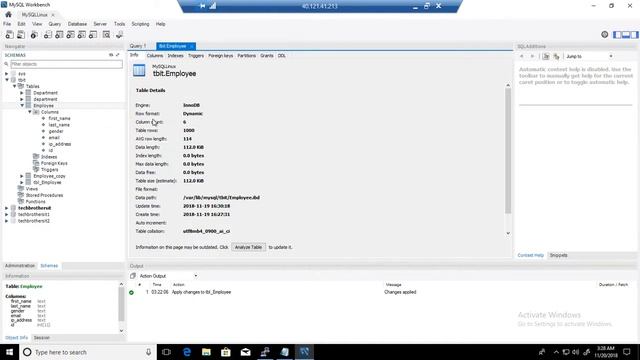The width and height of the screenshot is (640, 360).
Task: Switch to the Indexes tab
Action: pos(176,56)
